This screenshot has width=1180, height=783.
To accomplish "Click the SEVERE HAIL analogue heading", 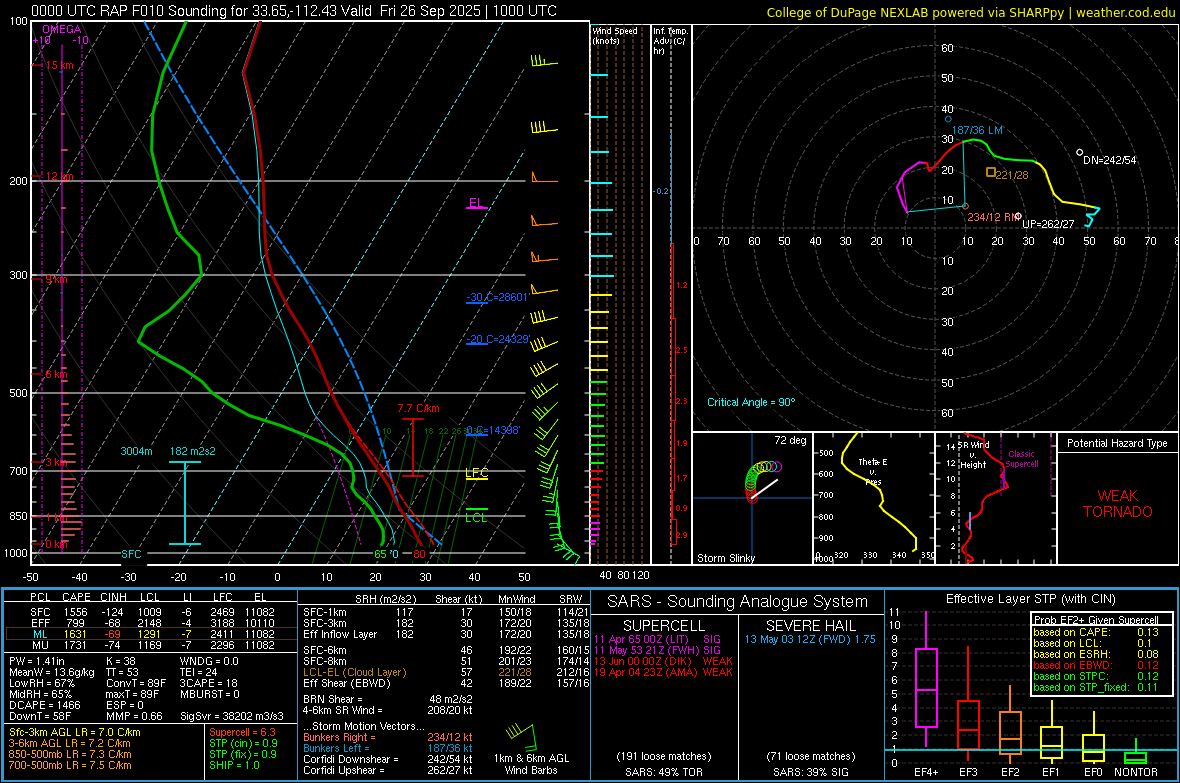I will pyautogui.click(x=810, y=626).
